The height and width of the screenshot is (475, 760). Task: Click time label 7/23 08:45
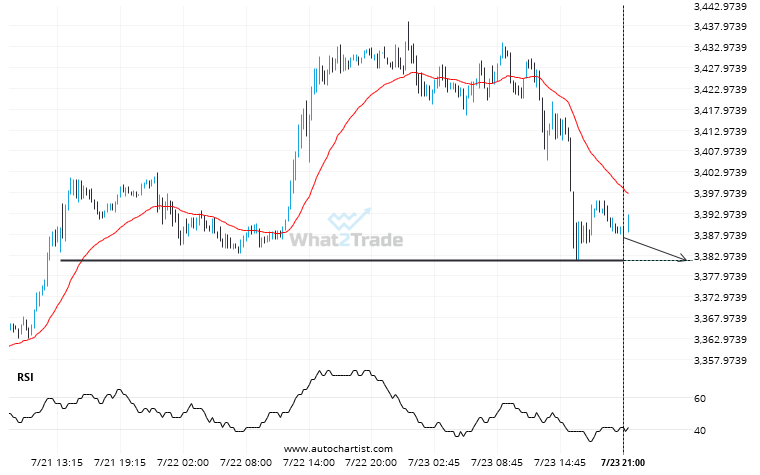[497, 462]
